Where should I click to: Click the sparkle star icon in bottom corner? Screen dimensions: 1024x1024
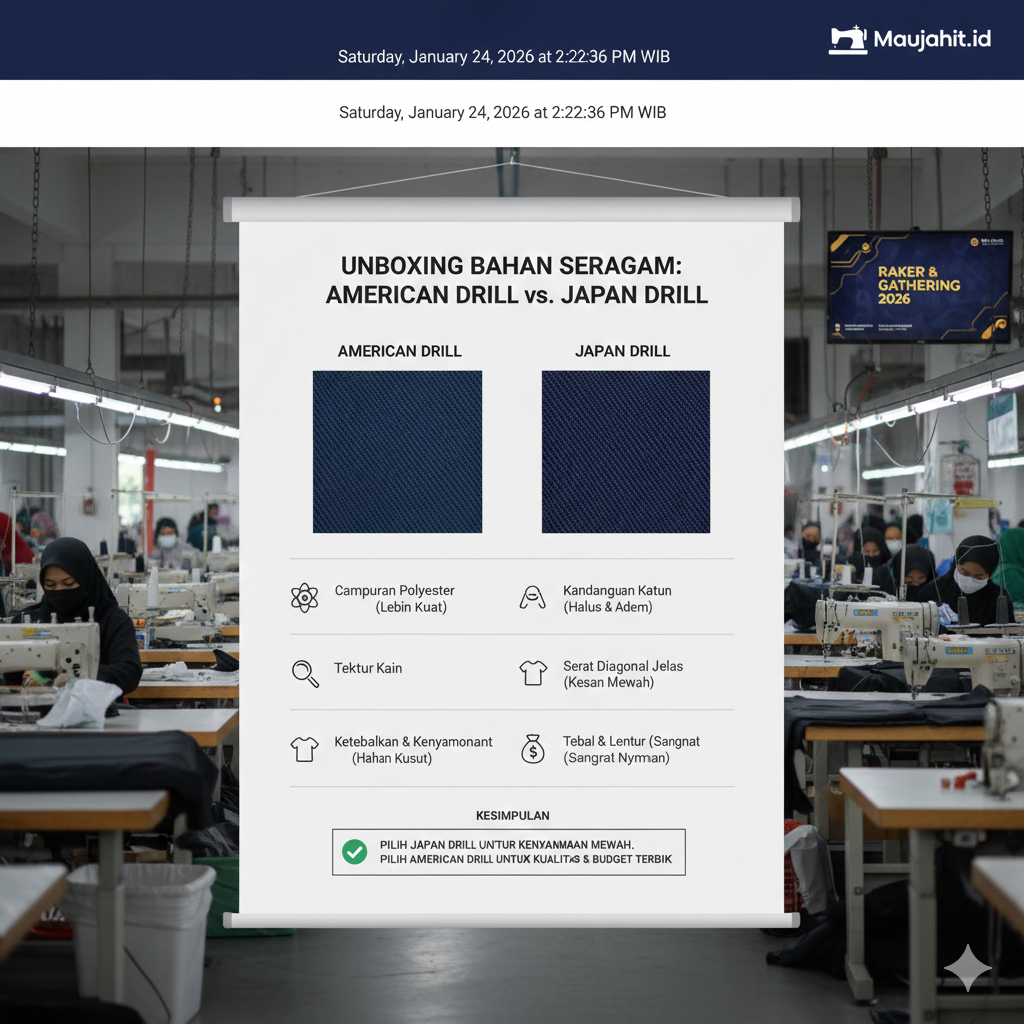click(967, 967)
